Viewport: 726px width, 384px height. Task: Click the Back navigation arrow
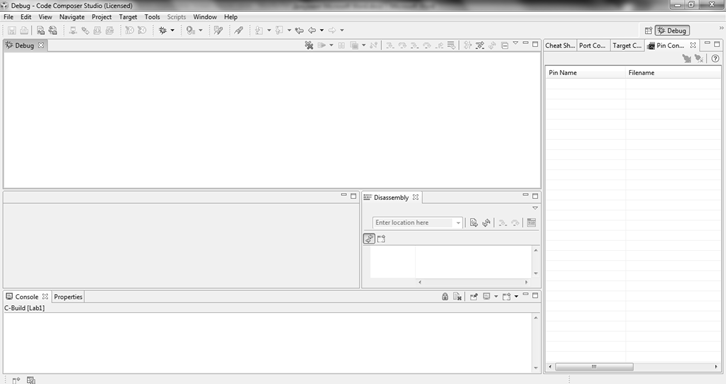312,31
